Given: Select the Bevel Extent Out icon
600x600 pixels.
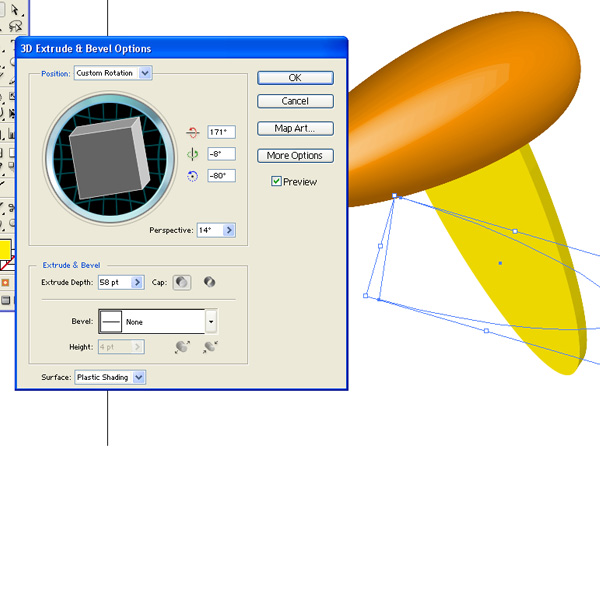Looking at the screenshot, I should coord(182,347).
